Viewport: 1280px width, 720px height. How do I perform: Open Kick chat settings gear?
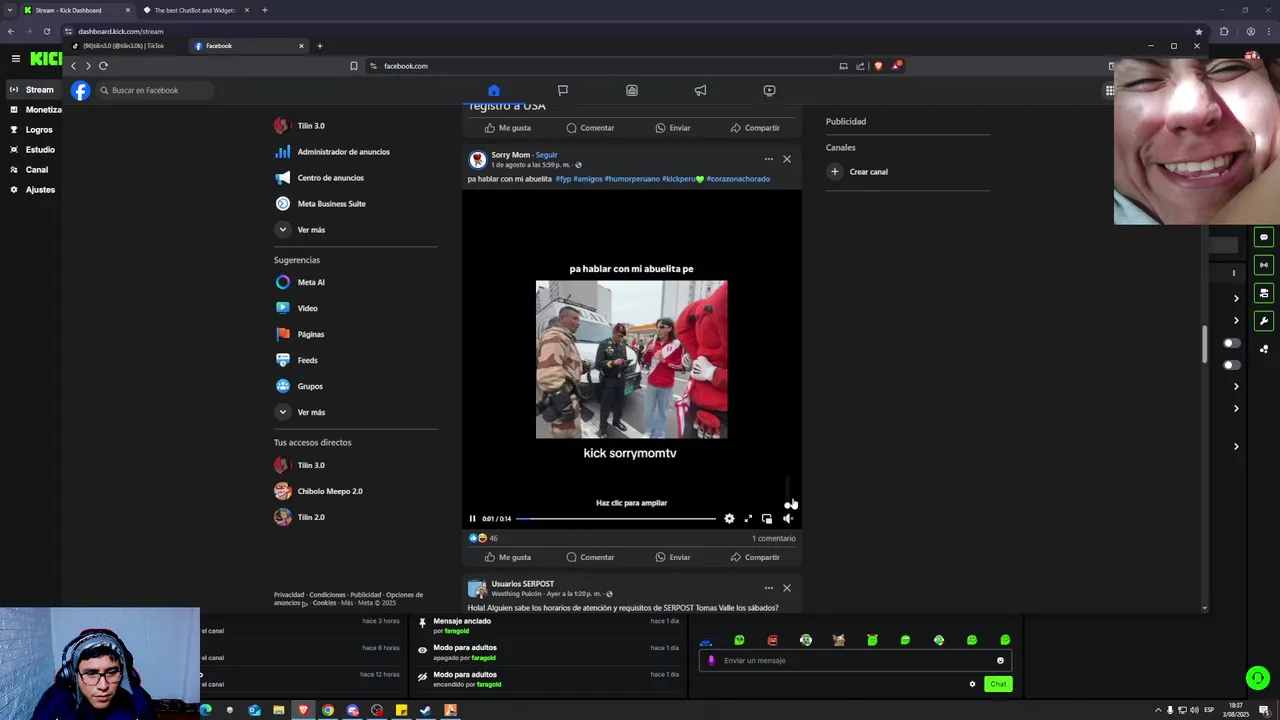pyautogui.click(x=972, y=684)
